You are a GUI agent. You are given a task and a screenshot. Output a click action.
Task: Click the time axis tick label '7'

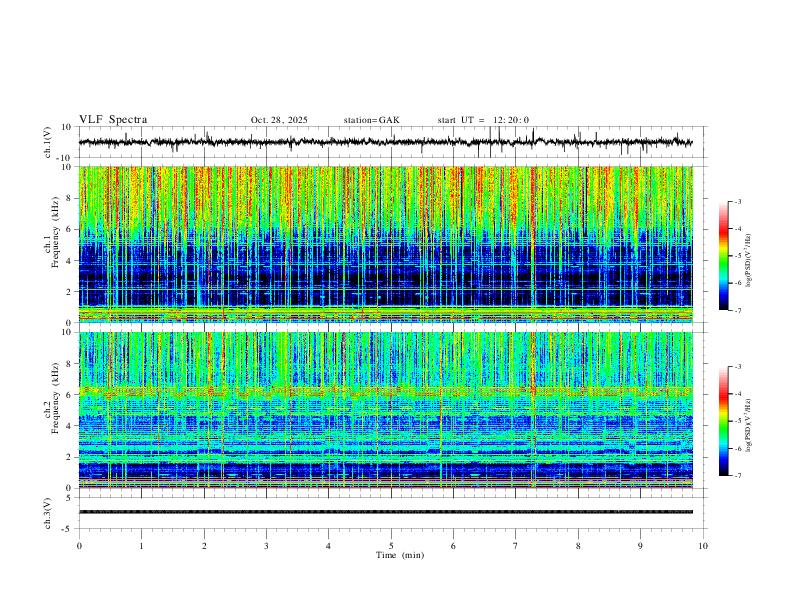pos(516,546)
